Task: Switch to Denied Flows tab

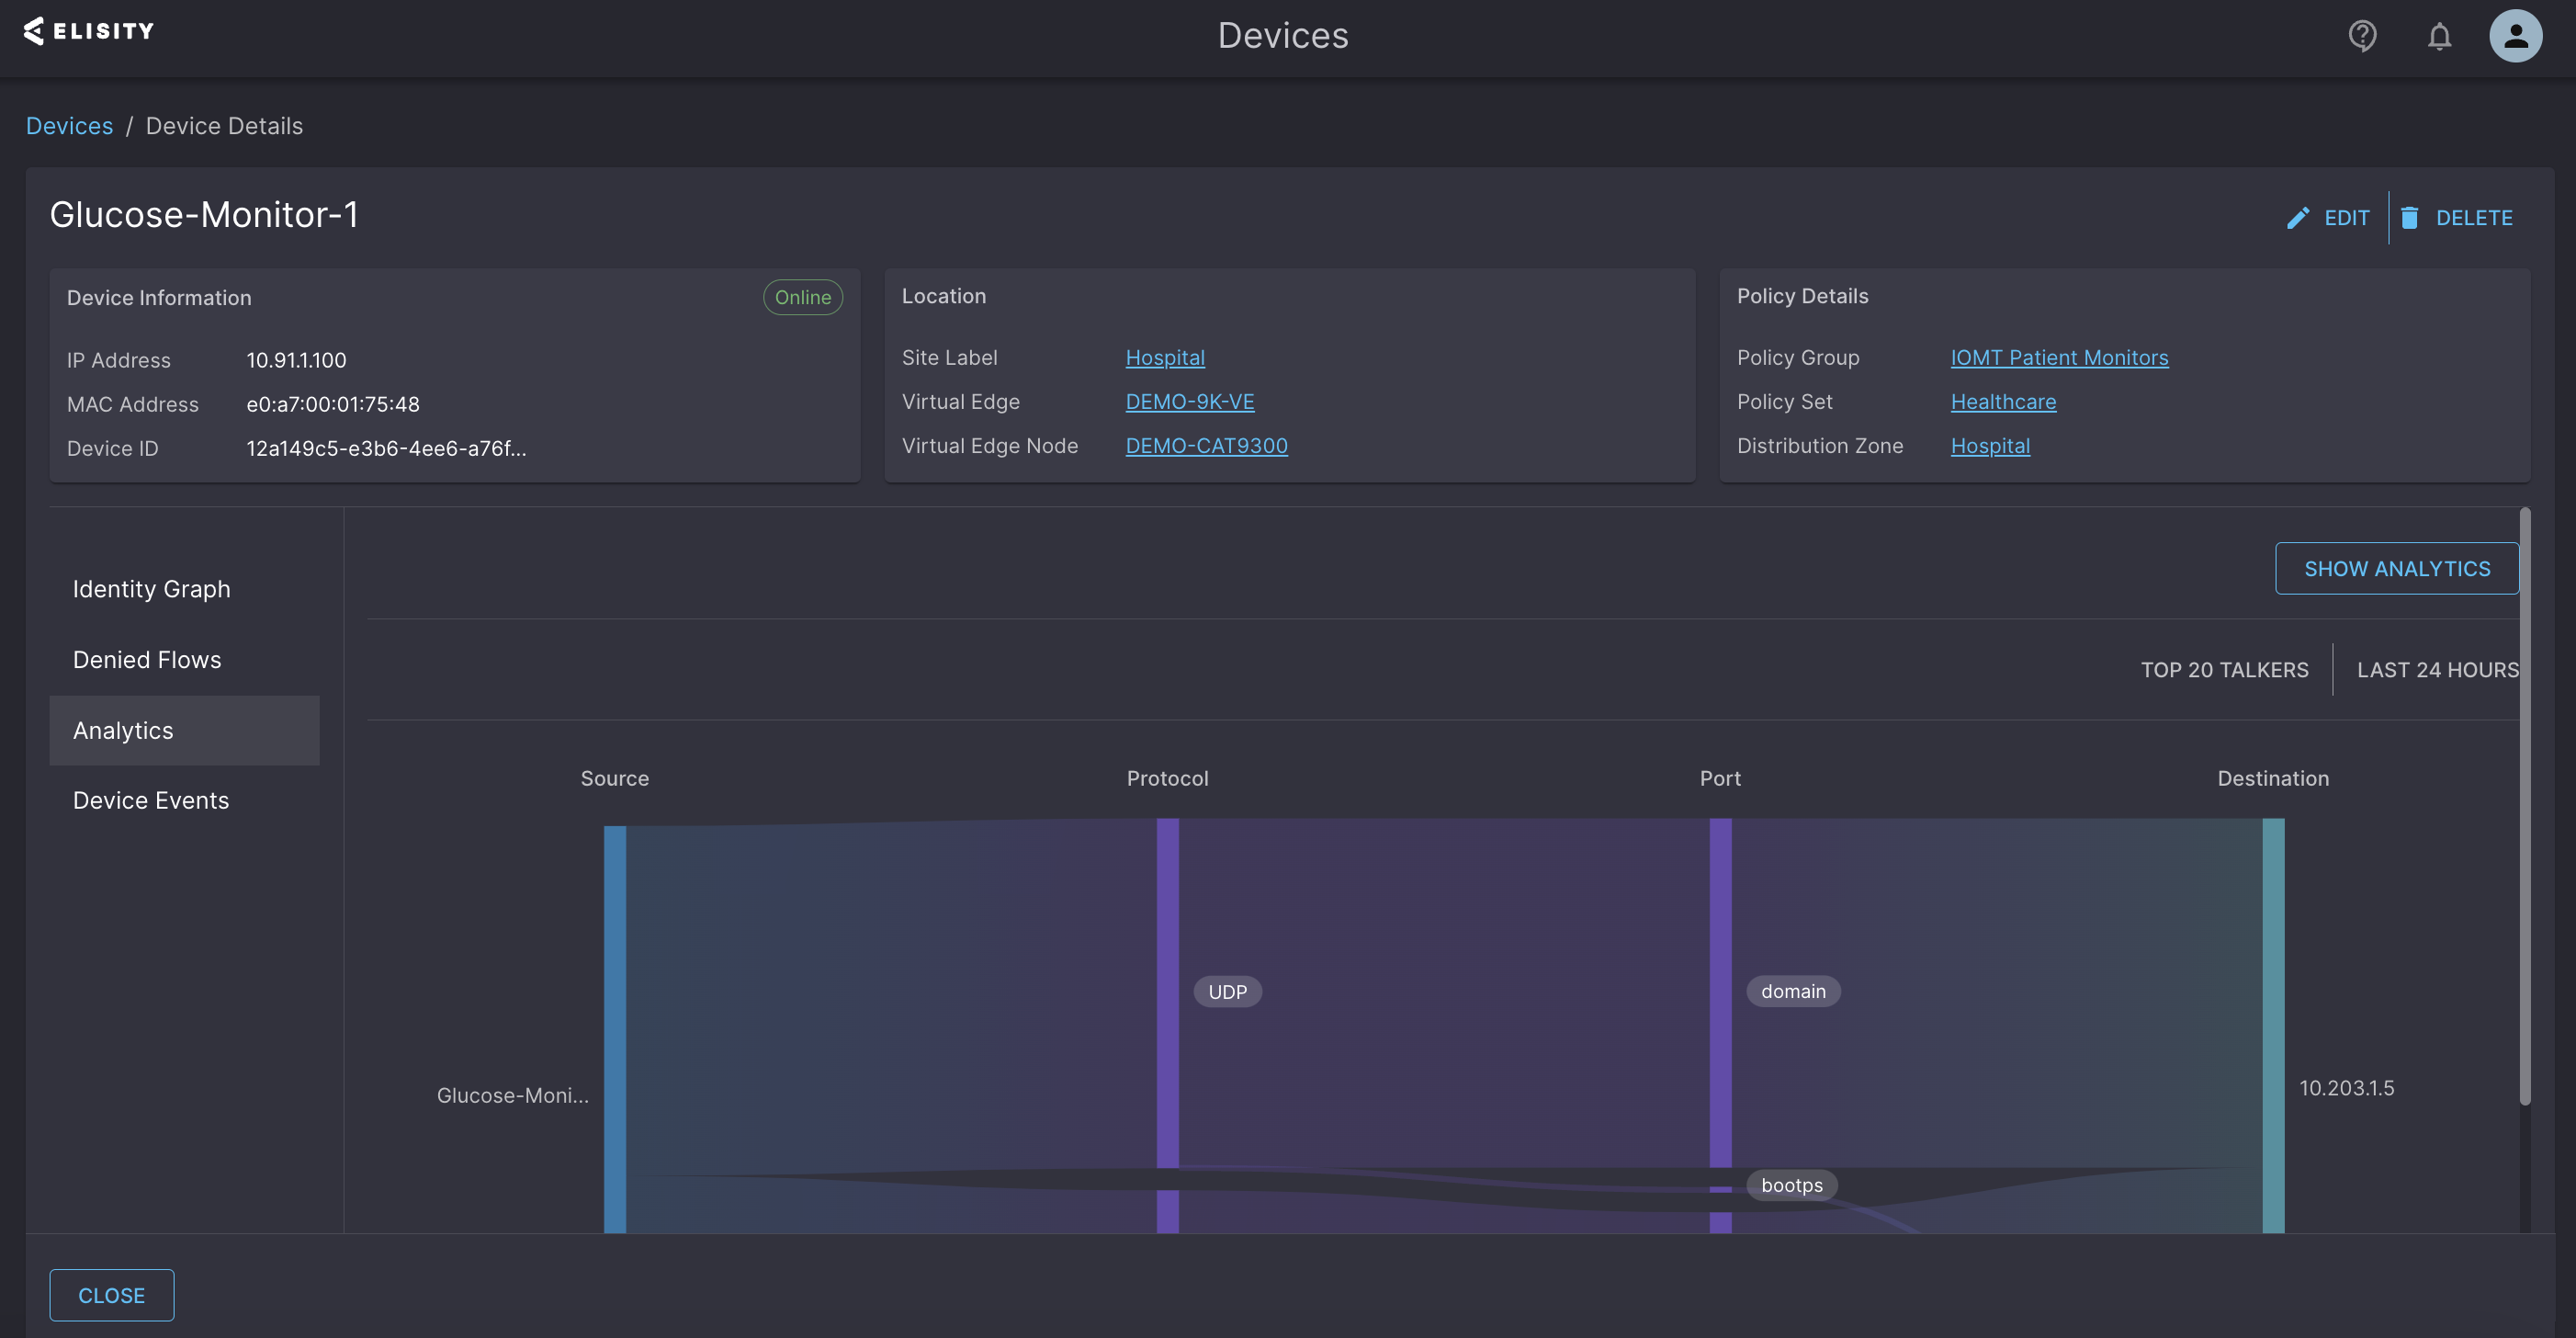Action: coord(147,660)
